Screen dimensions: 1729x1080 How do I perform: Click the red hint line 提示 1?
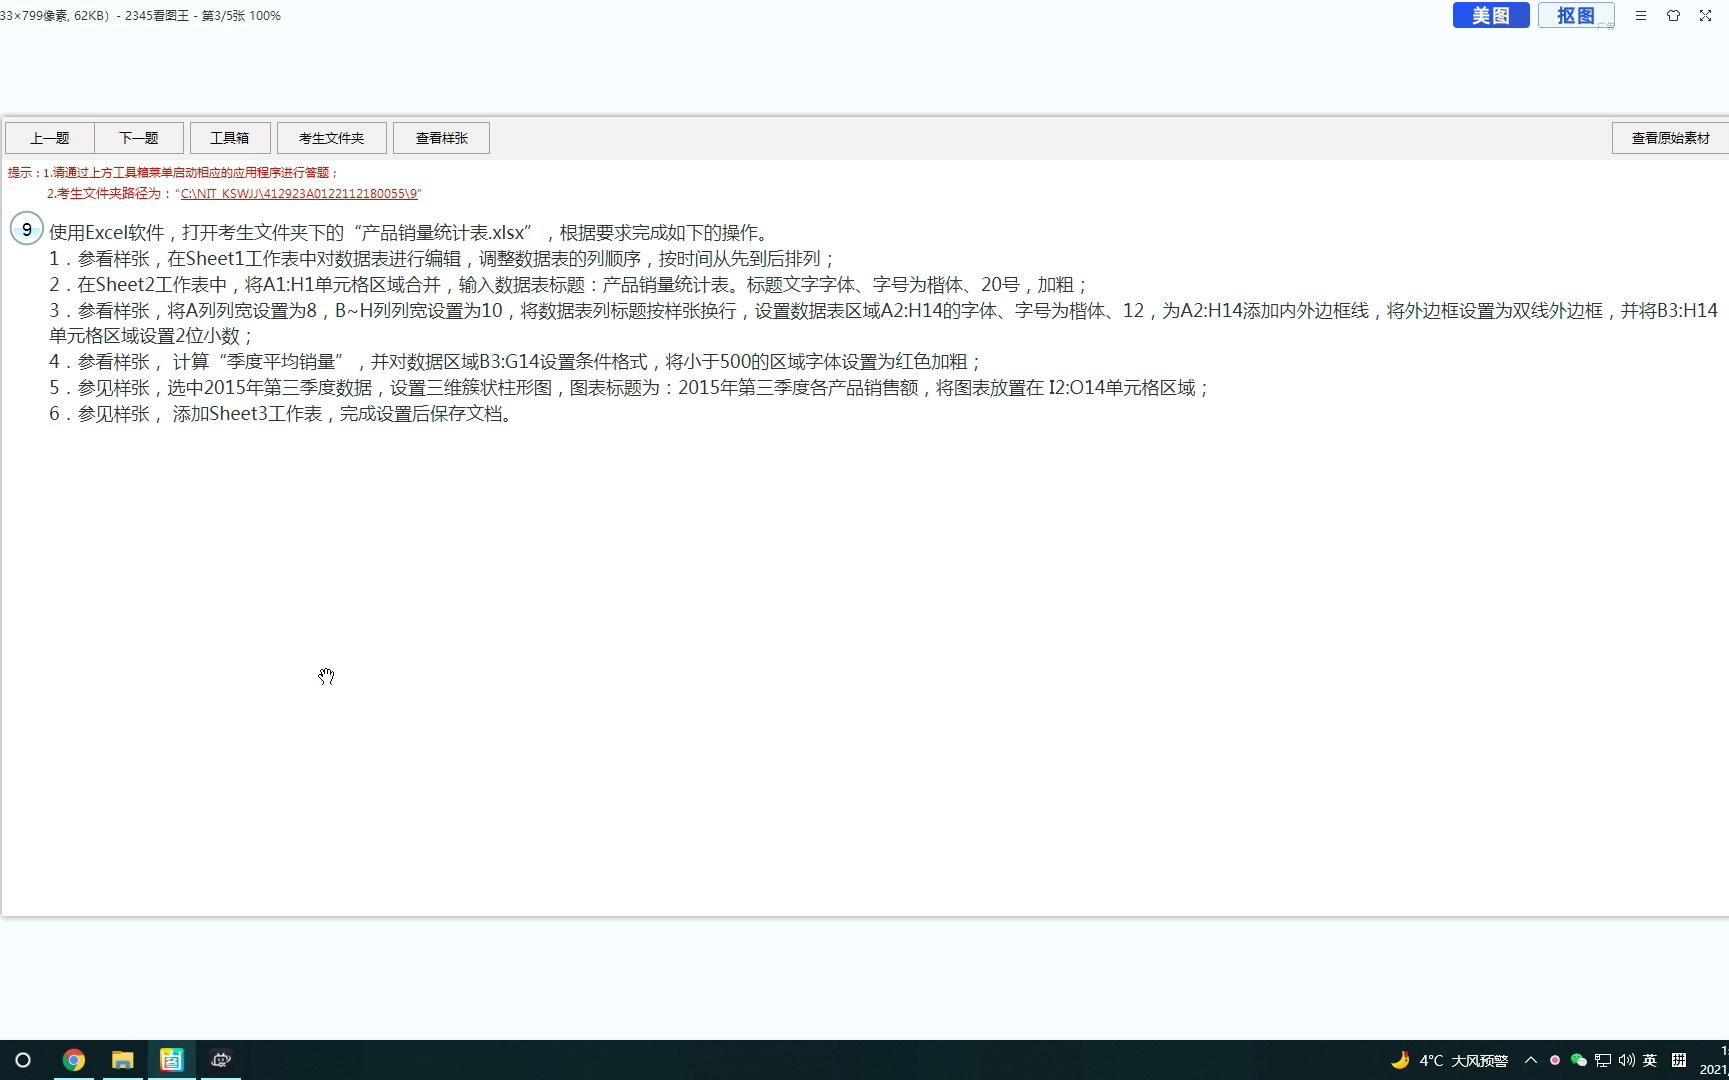coord(174,173)
